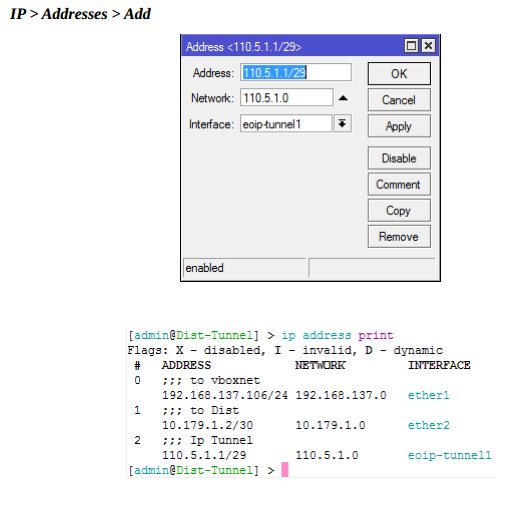The image size is (514, 509).
Task: Click network 10.179.1.0 in terminal
Action: pyautogui.click(x=330, y=425)
